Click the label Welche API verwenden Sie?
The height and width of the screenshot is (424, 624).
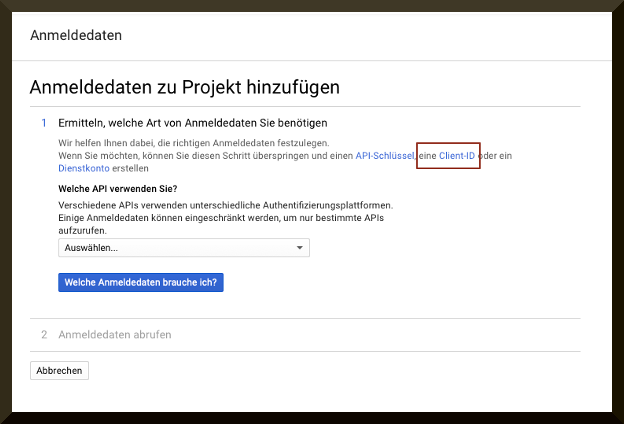click(118, 189)
